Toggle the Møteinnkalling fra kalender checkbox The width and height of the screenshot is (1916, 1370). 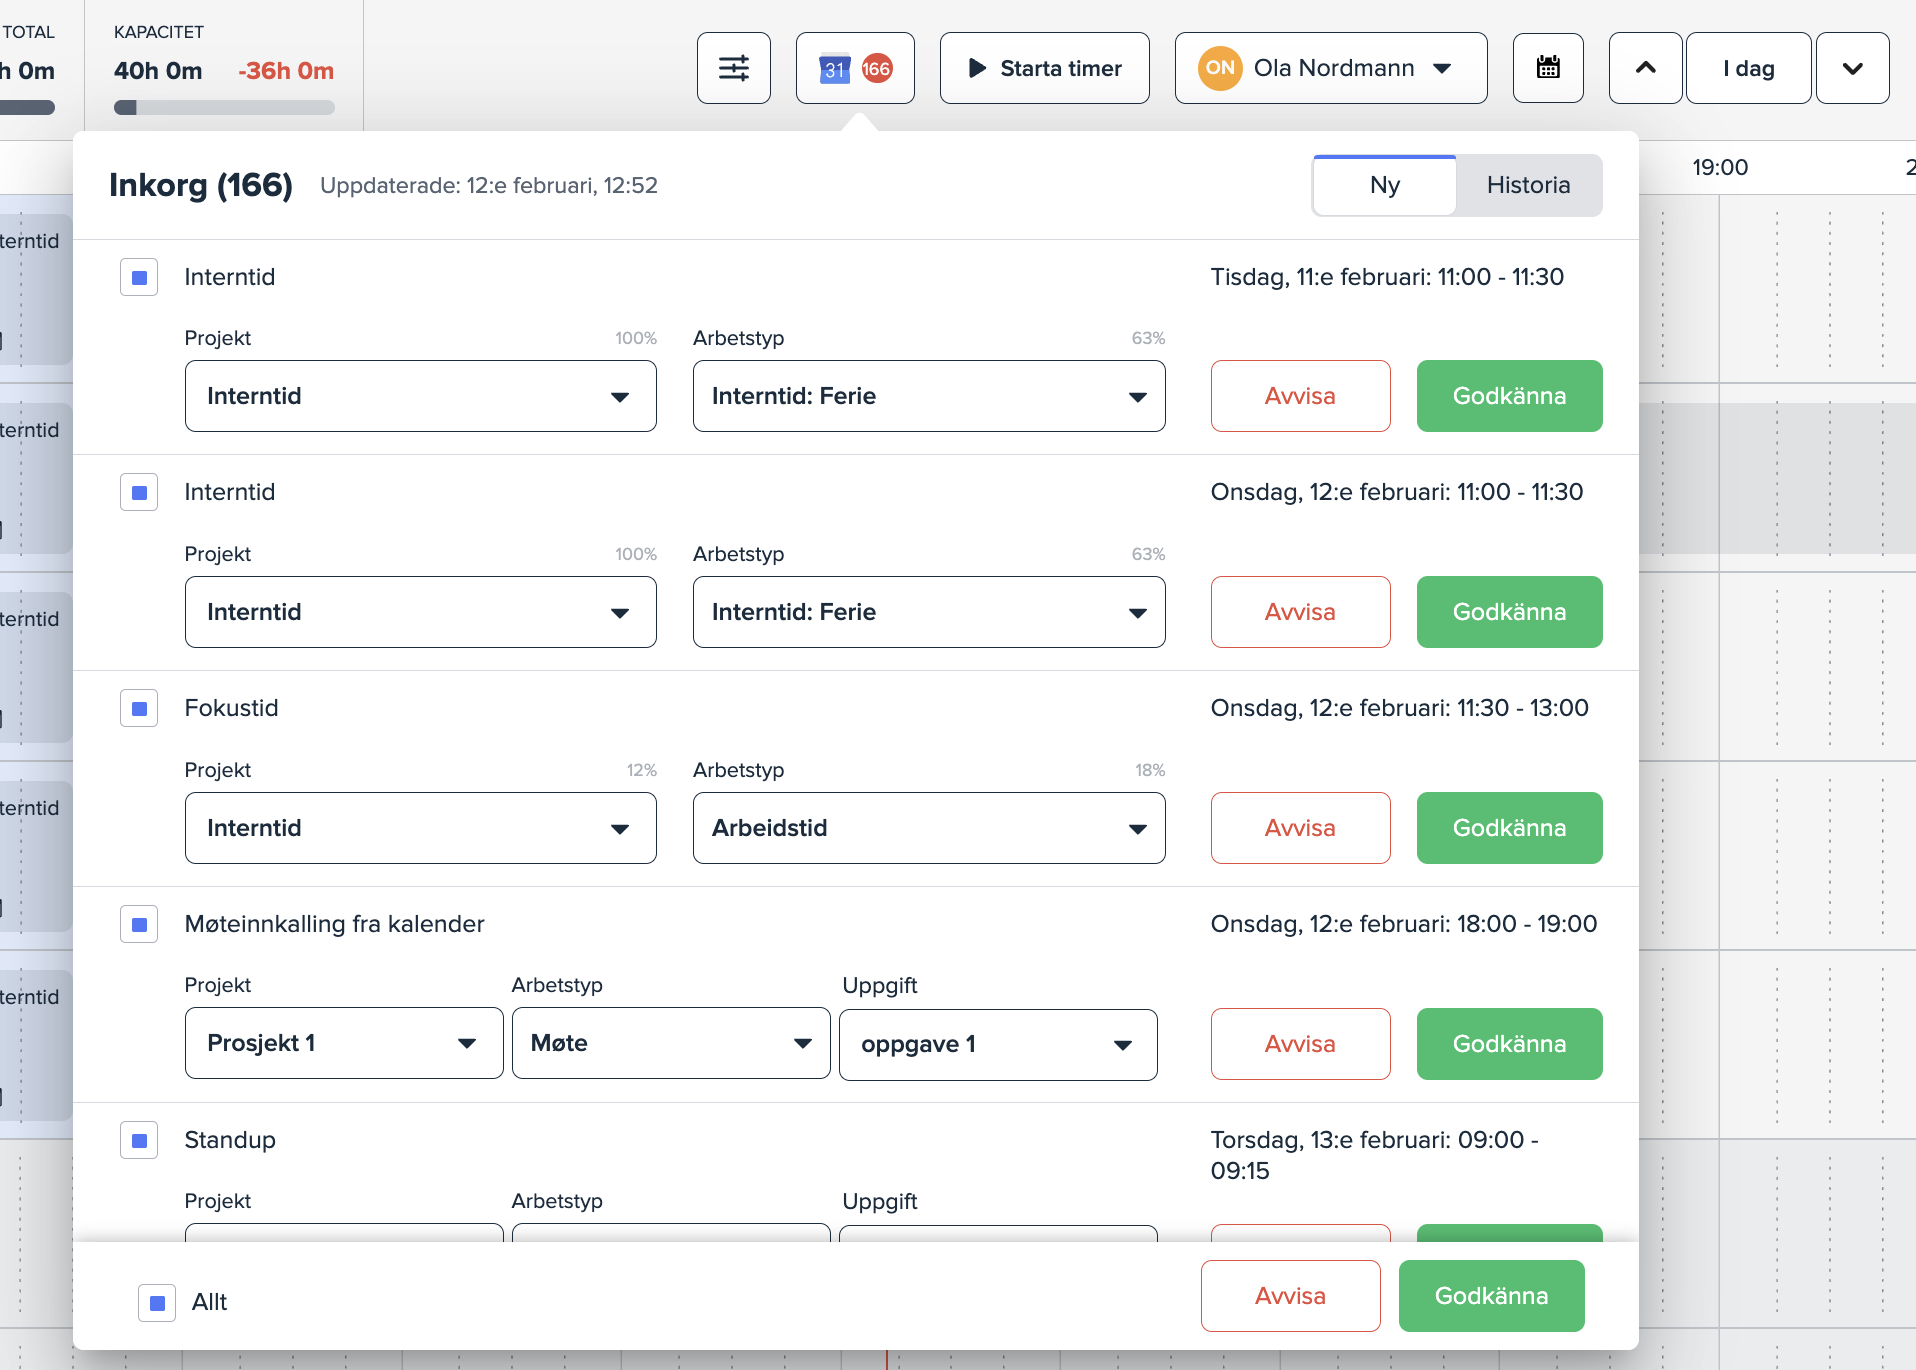[x=139, y=924]
